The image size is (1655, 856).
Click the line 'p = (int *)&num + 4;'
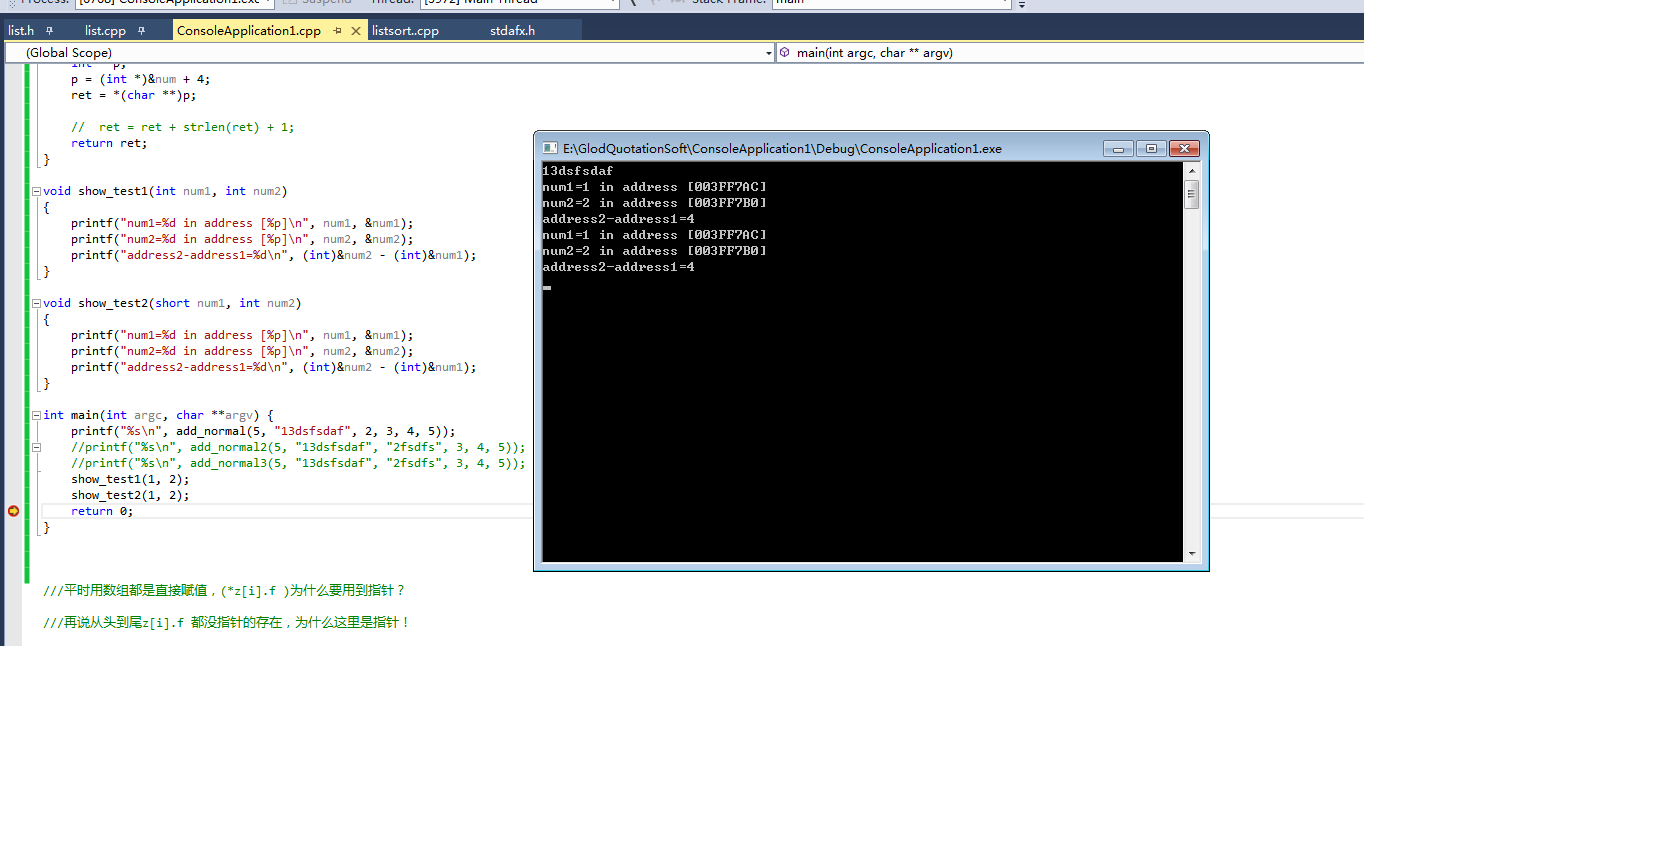coord(140,79)
